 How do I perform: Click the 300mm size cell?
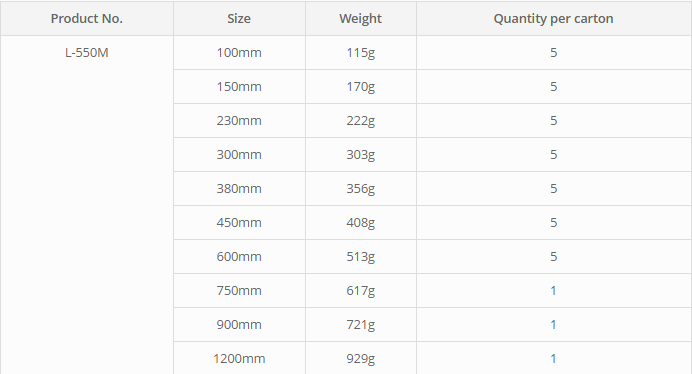tap(239, 155)
